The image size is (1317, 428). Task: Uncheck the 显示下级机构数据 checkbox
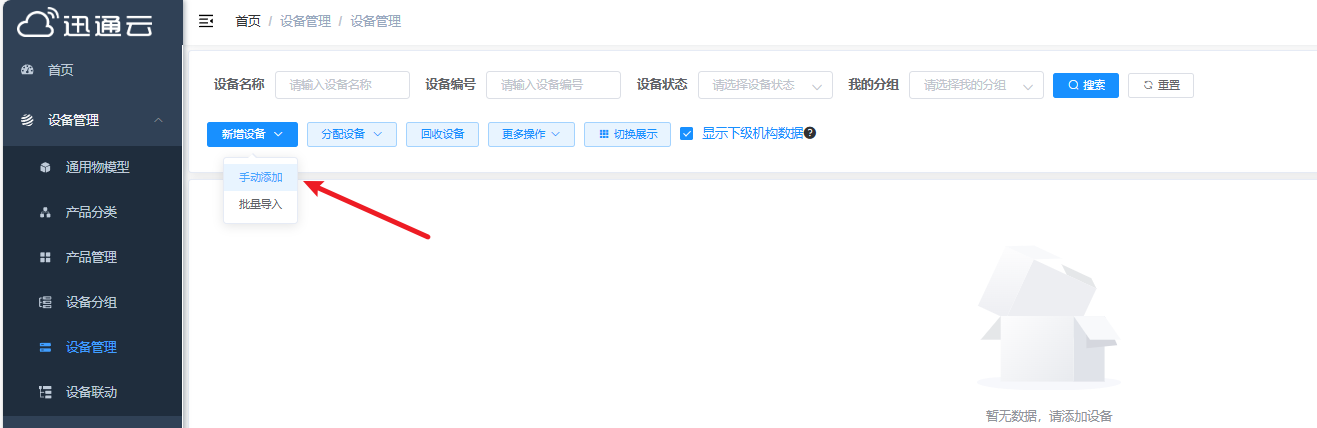tap(687, 134)
